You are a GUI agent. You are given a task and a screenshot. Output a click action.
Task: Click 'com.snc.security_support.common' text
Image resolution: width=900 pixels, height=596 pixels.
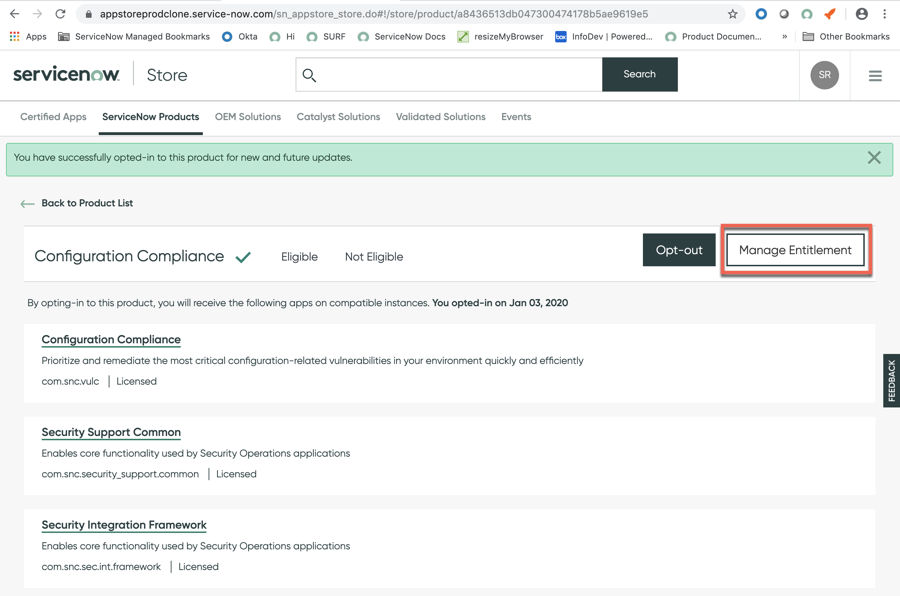click(120, 474)
